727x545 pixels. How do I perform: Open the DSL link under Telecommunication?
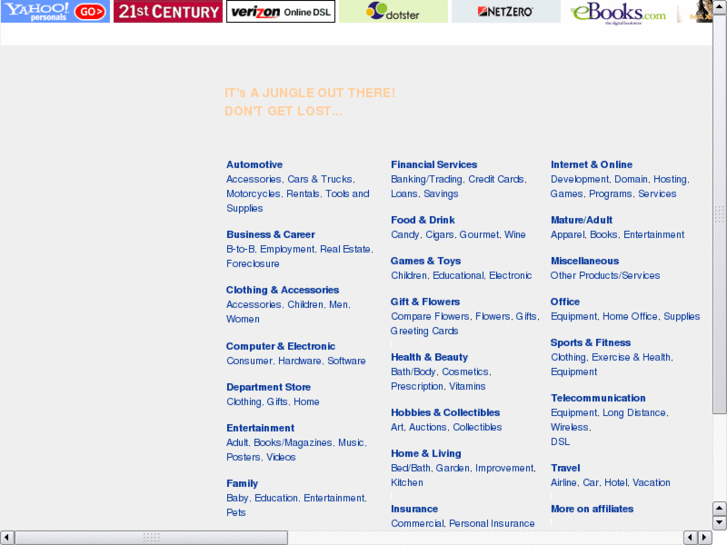[x=560, y=442]
